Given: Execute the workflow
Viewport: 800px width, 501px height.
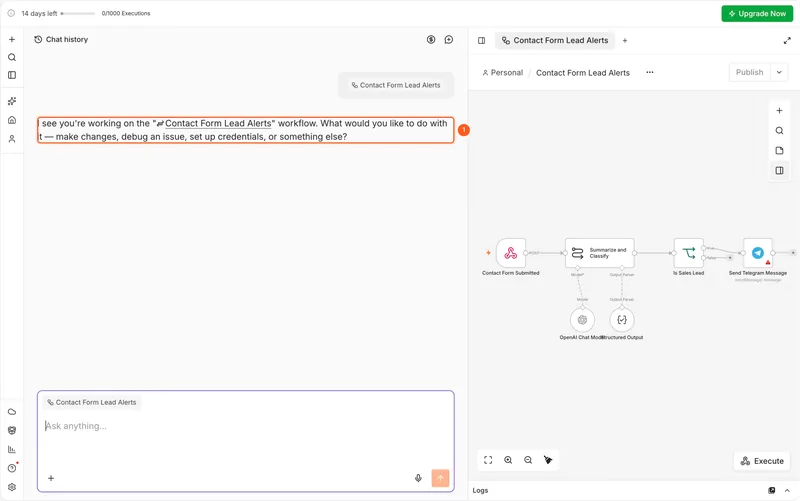Looking at the screenshot, I should (x=762, y=461).
